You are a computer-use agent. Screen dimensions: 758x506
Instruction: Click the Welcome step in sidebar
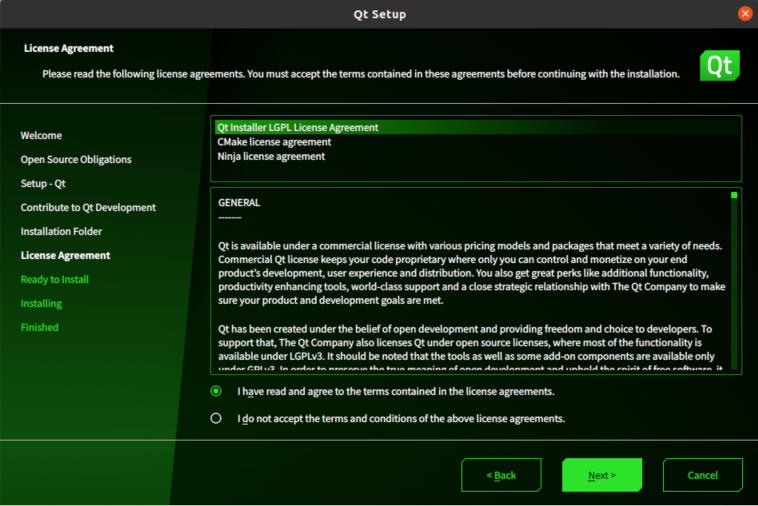(41, 135)
